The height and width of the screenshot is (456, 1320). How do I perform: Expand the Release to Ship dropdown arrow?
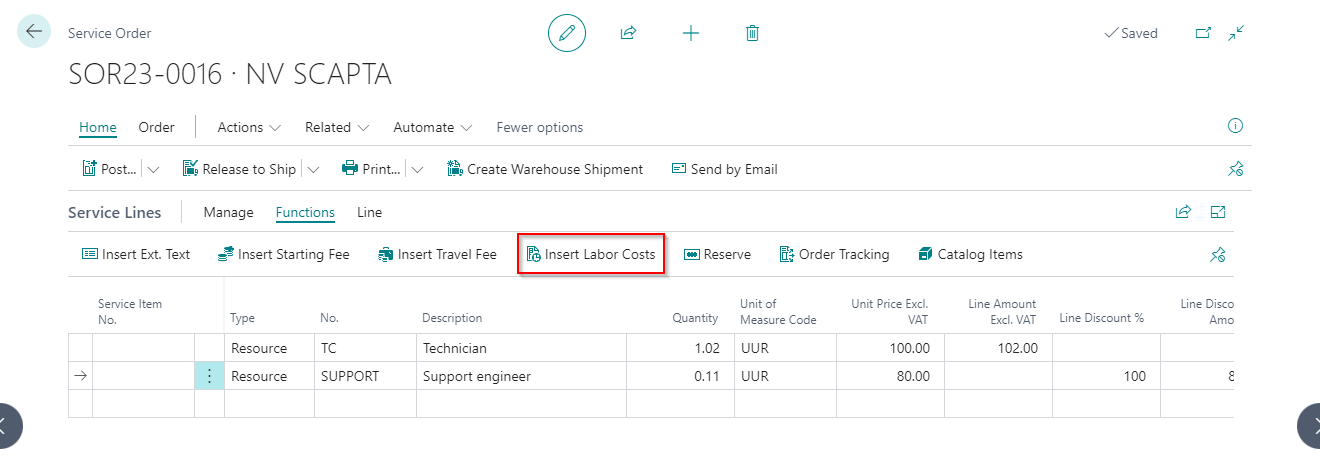[313, 169]
